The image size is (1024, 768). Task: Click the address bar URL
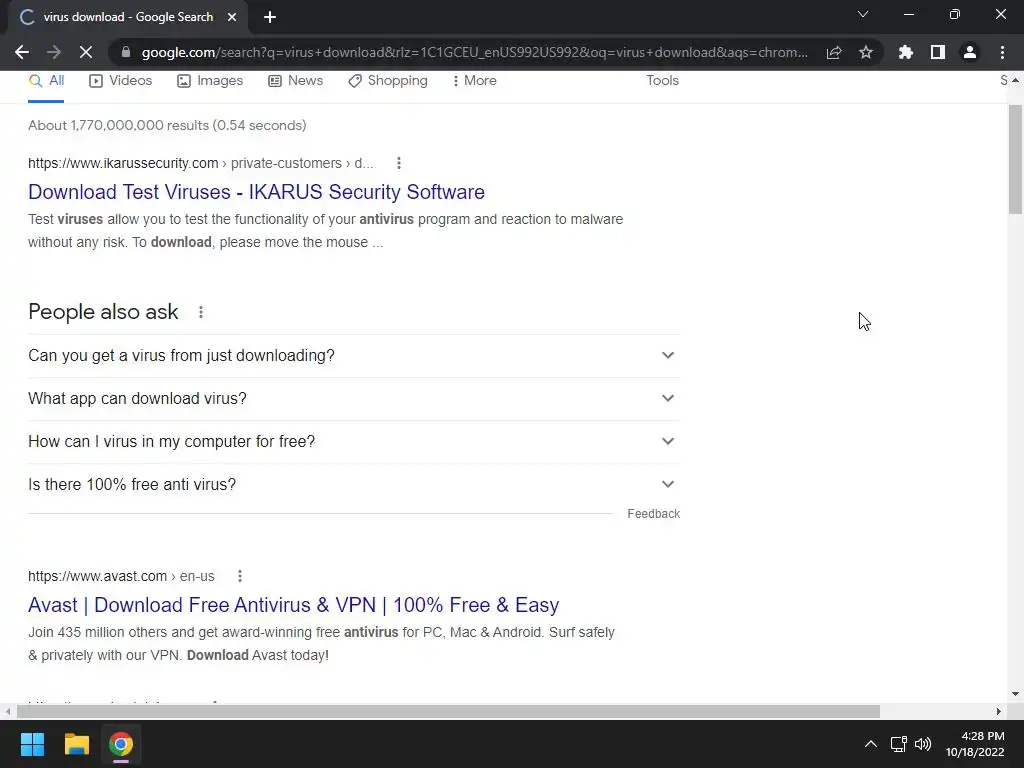tap(475, 52)
